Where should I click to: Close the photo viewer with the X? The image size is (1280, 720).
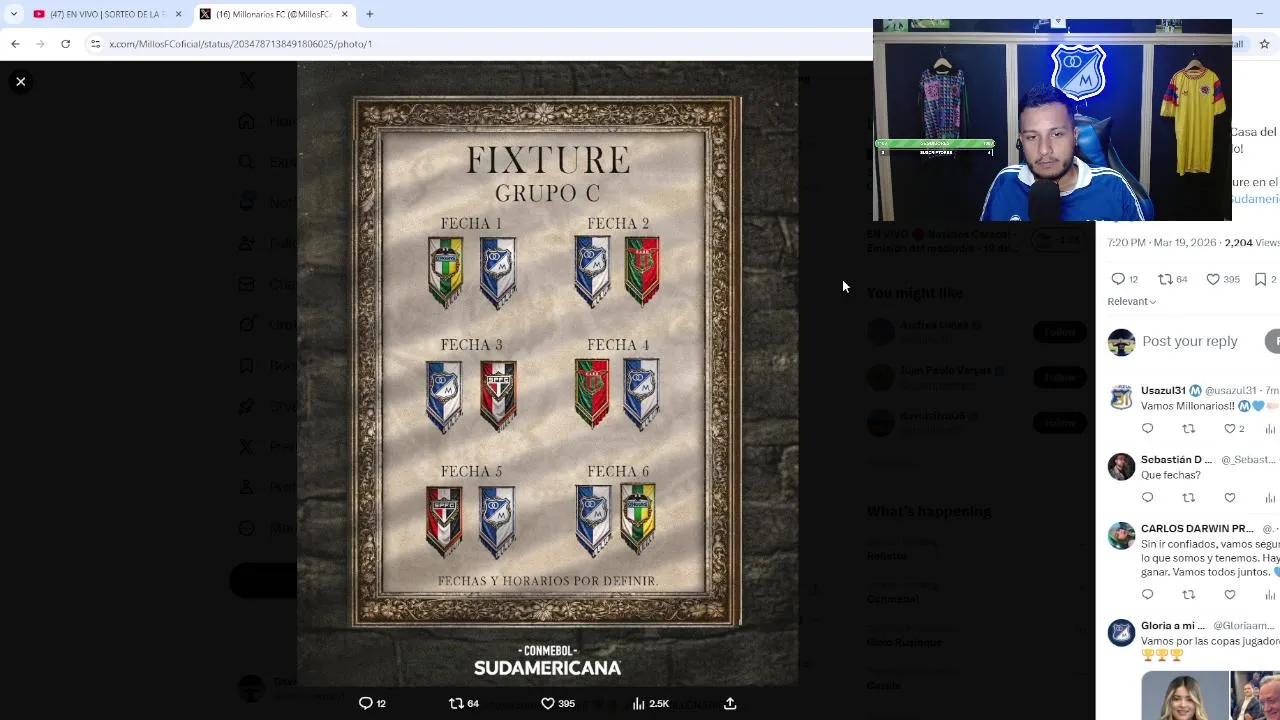[20, 82]
